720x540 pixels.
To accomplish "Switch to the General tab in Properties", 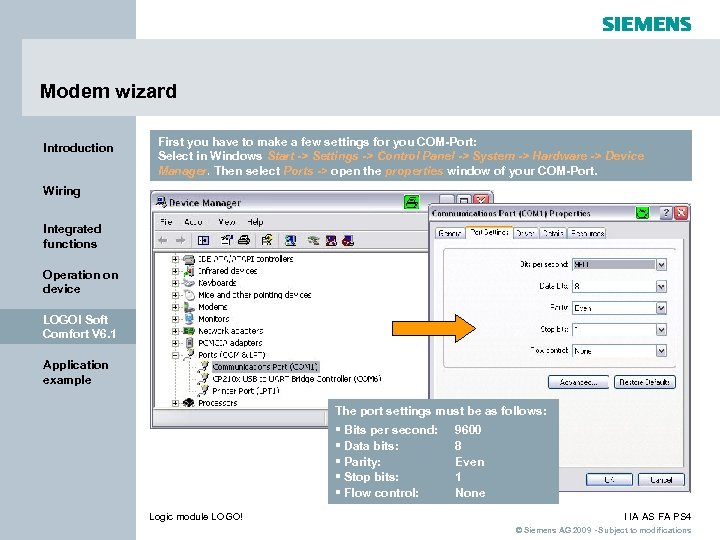I will point(450,233).
